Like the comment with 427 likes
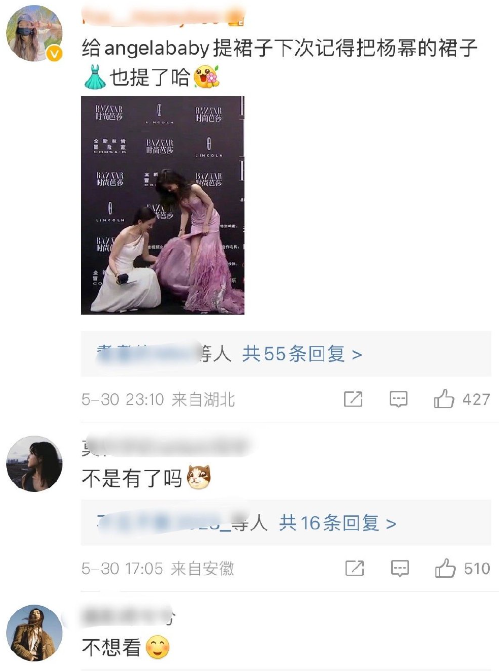 coord(443,399)
